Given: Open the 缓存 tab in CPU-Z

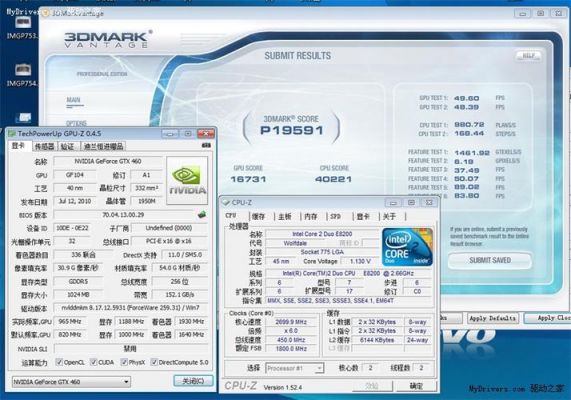Looking at the screenshot, I should (258, 216).
